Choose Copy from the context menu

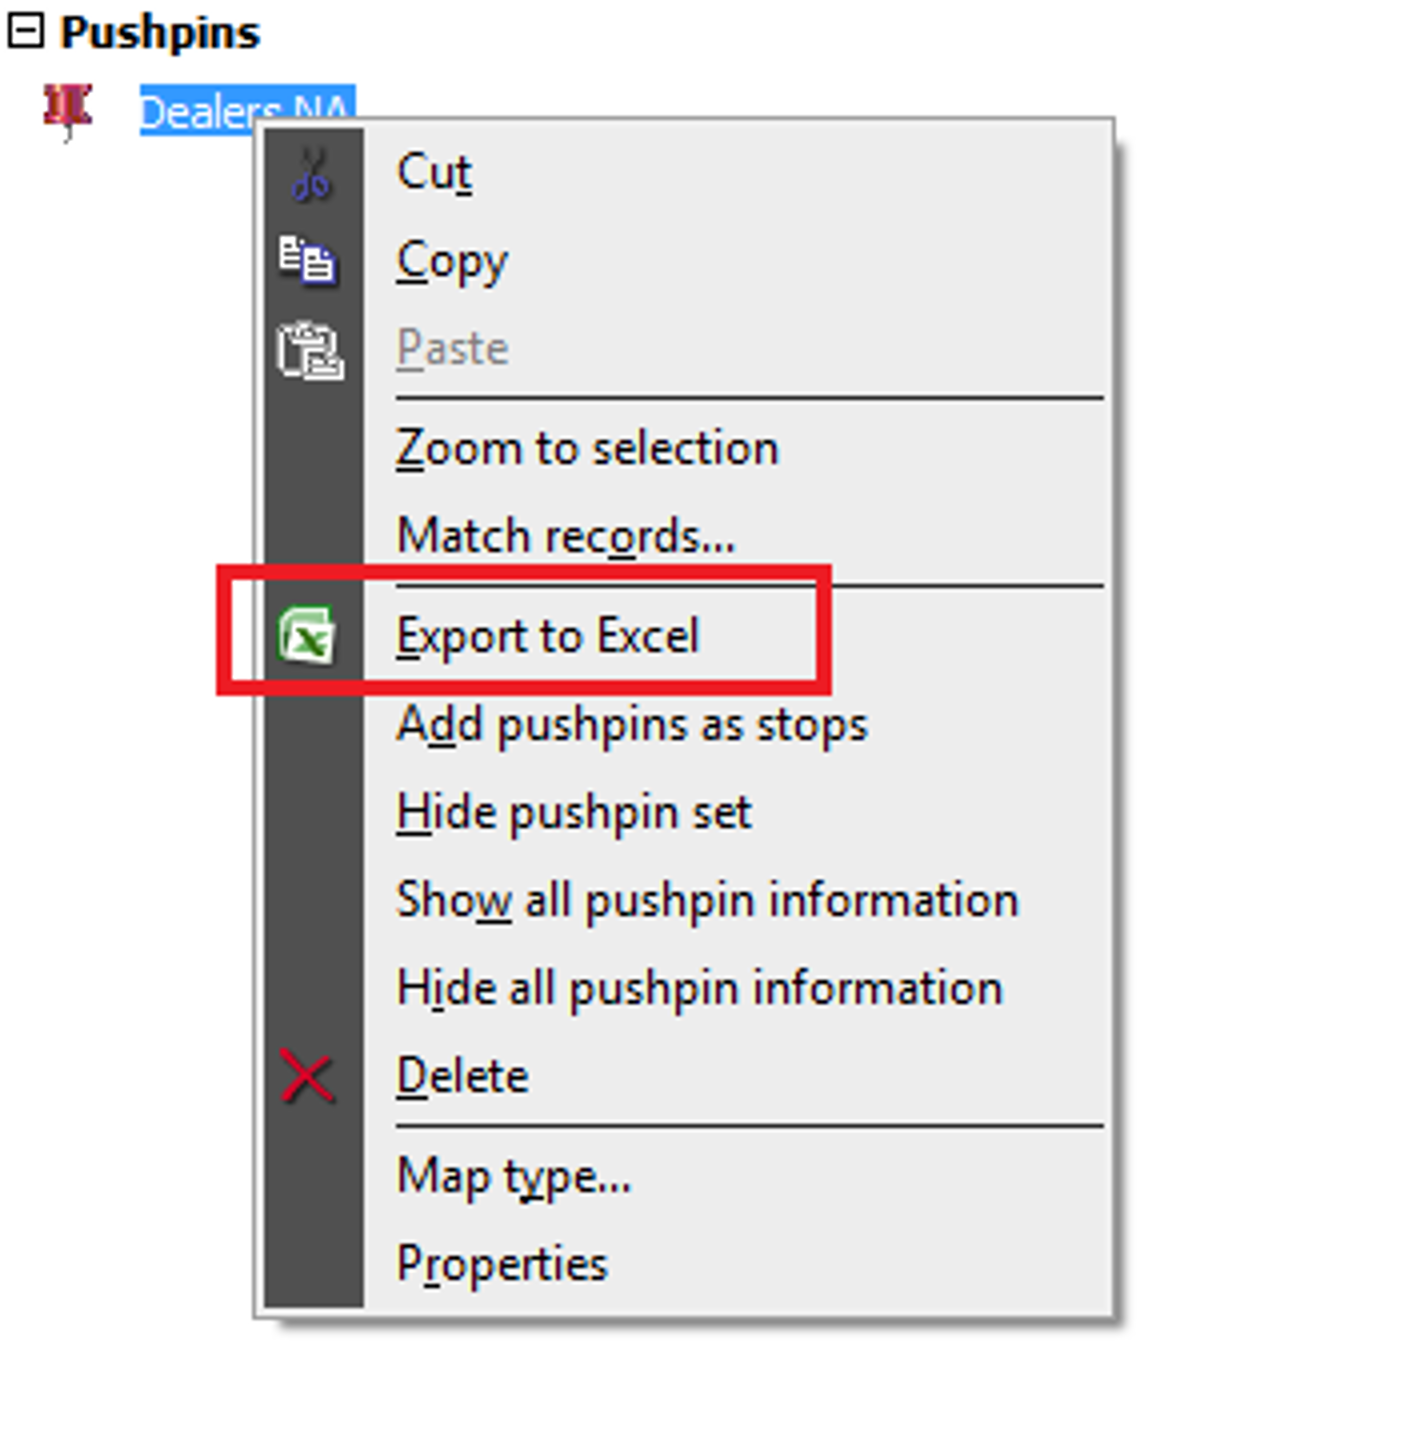click(x=452, y=262)
